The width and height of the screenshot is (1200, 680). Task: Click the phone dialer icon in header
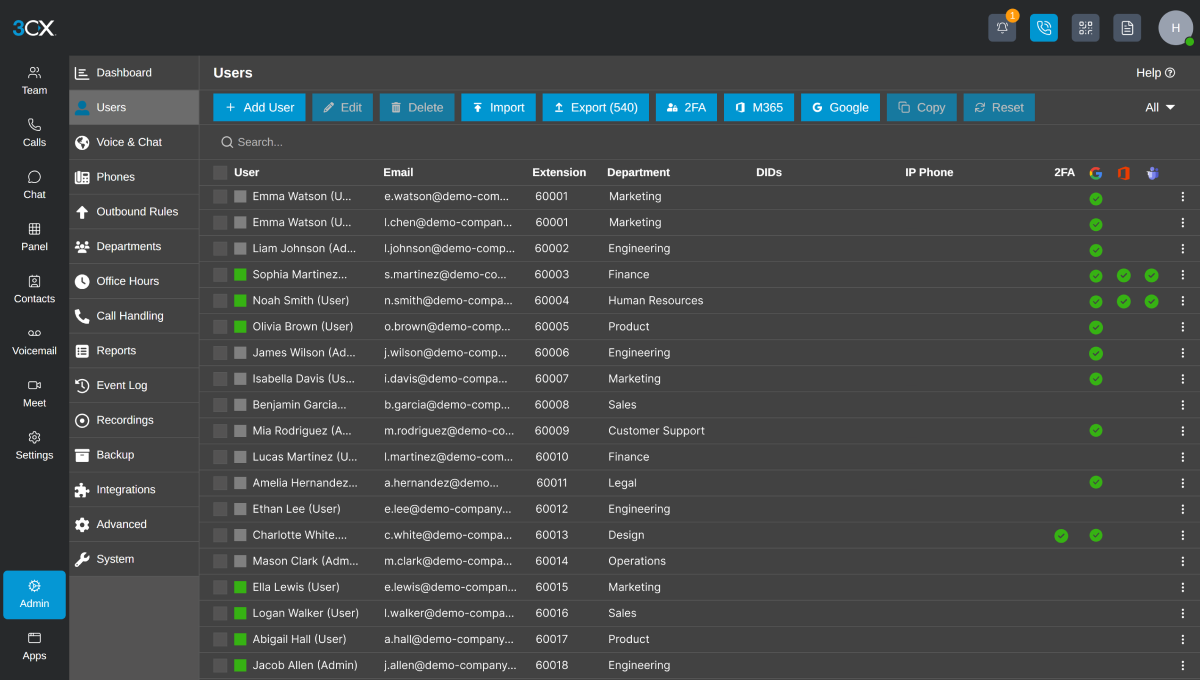coord(1044,28)
